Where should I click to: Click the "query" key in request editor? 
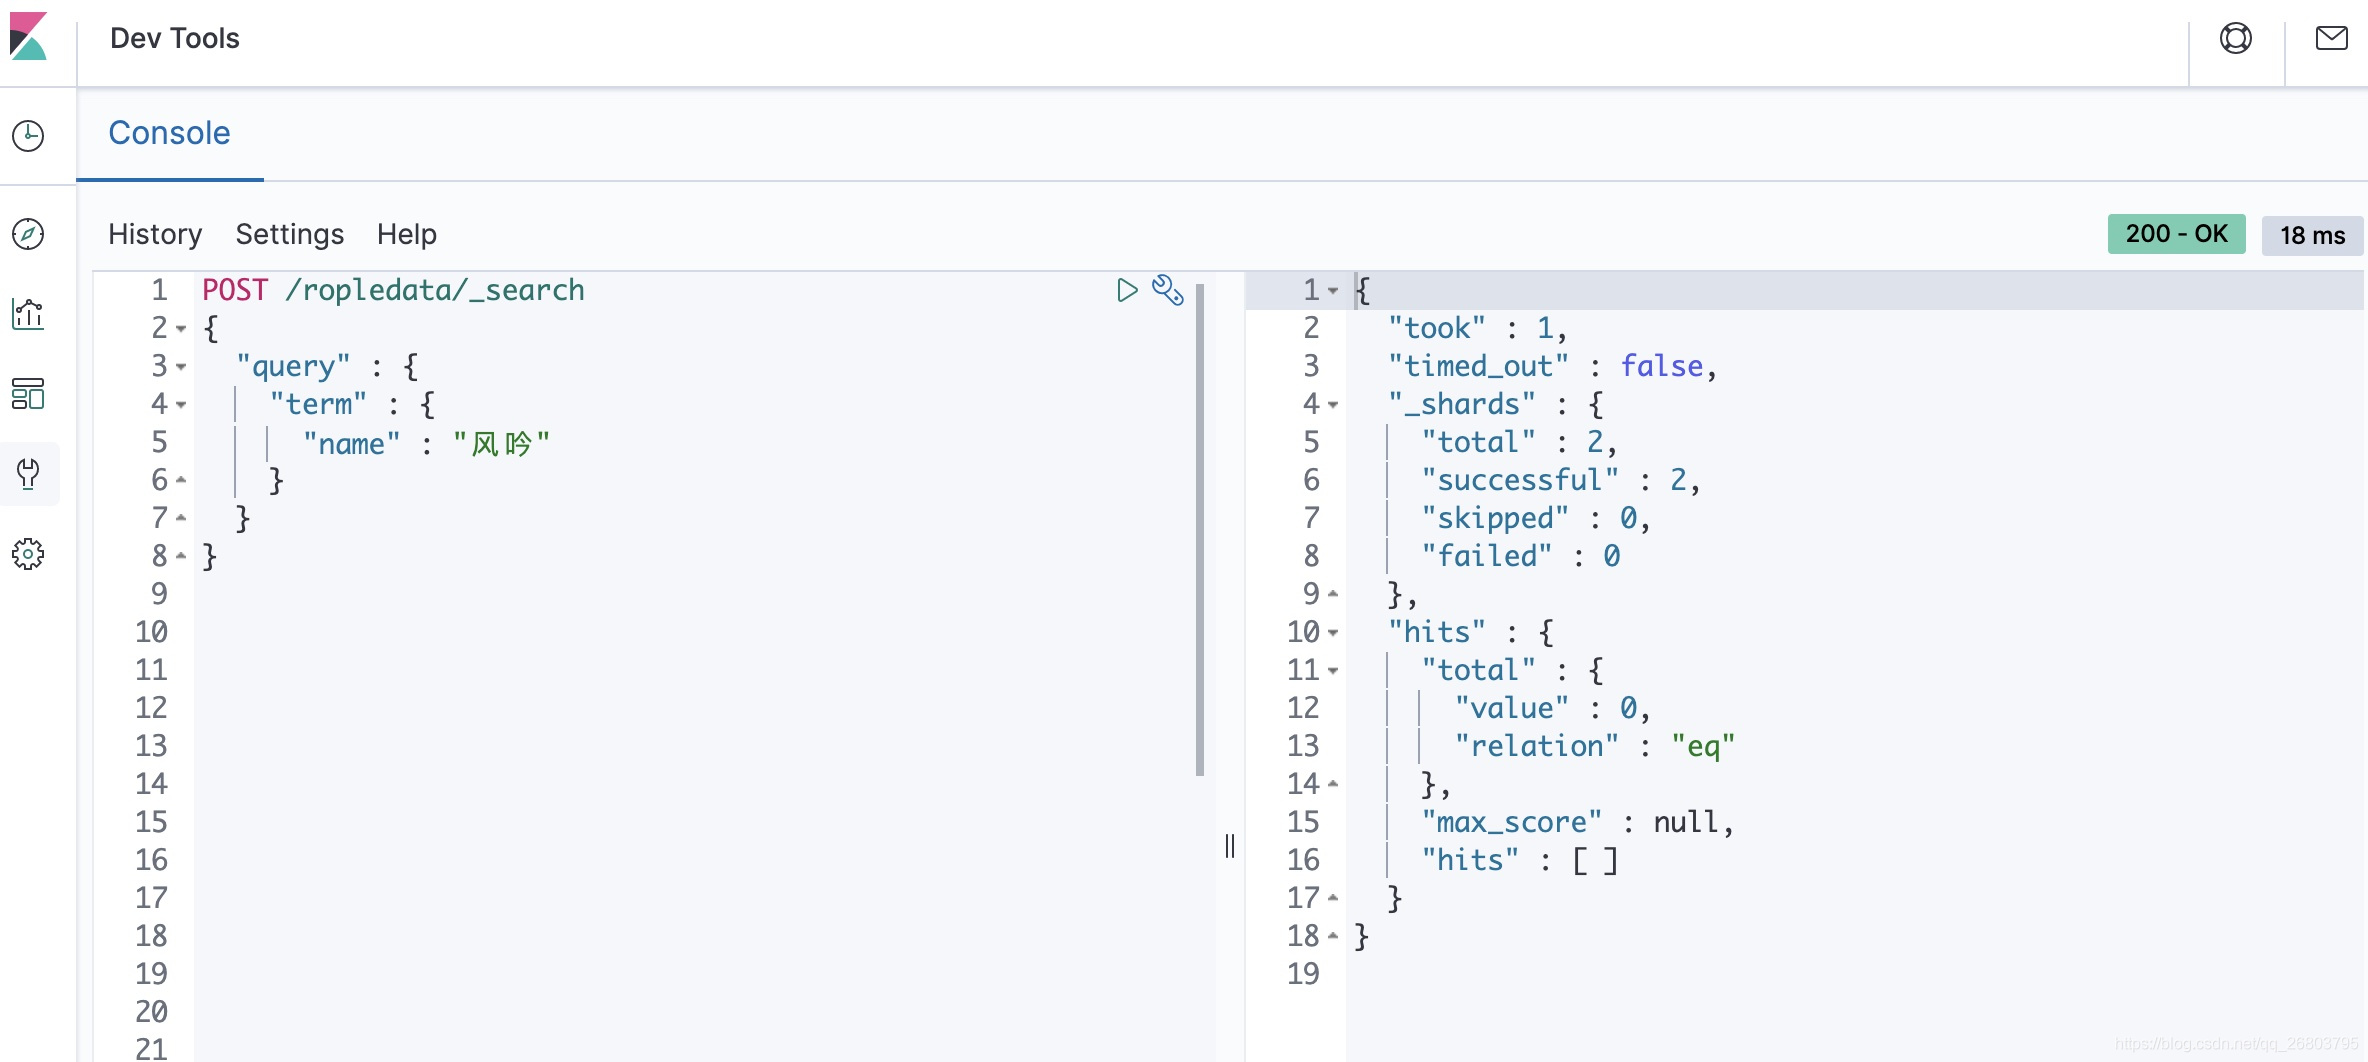click(293, 366)
